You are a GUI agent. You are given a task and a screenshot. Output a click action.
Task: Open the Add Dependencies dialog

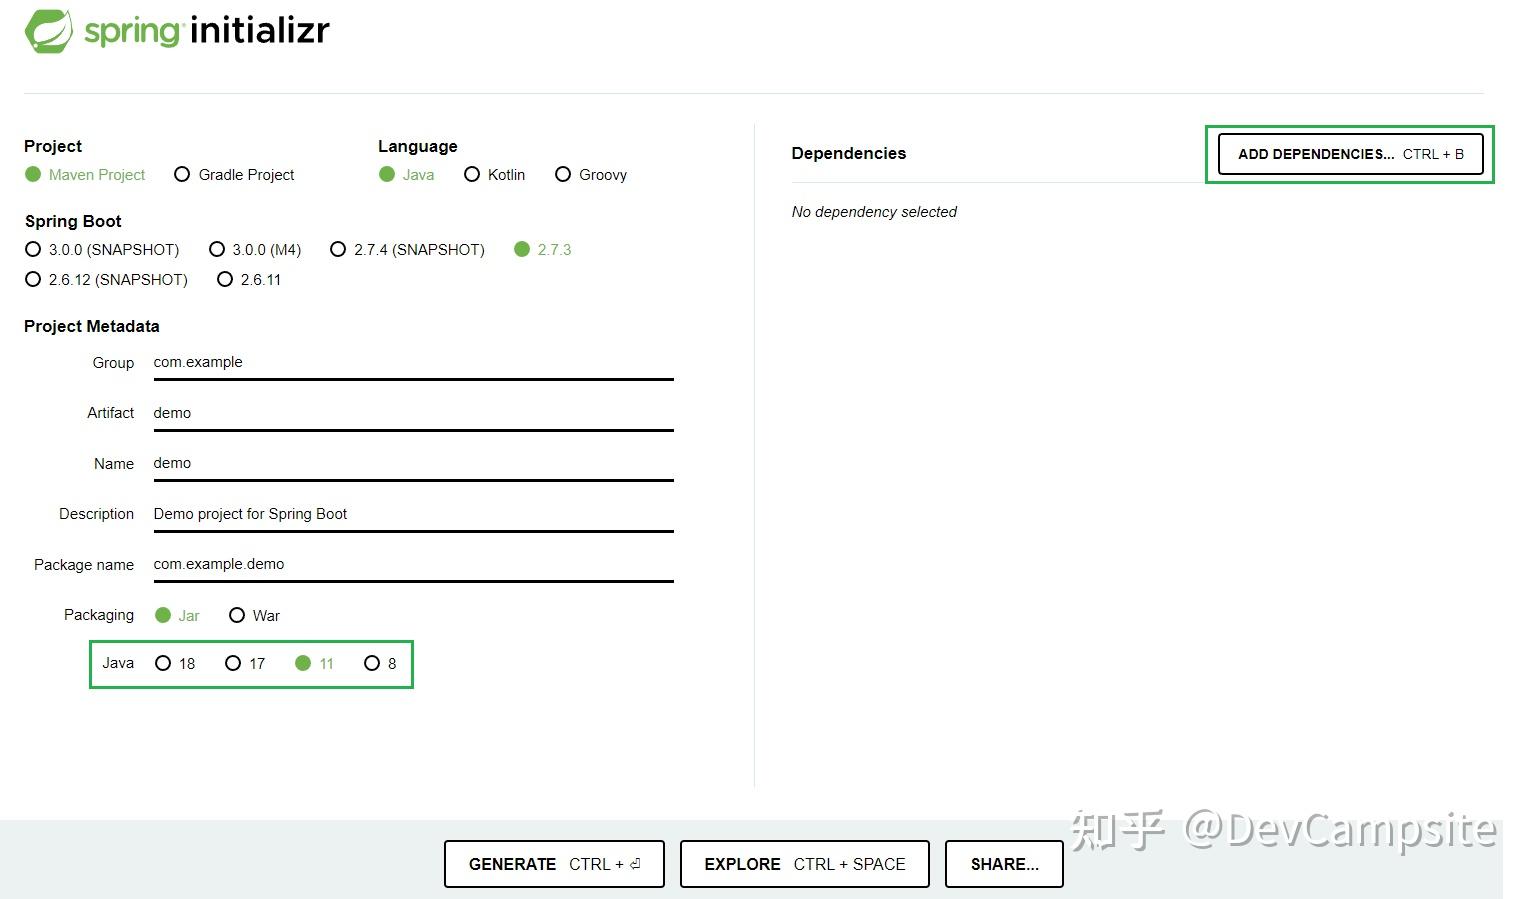coord(1350,154)
